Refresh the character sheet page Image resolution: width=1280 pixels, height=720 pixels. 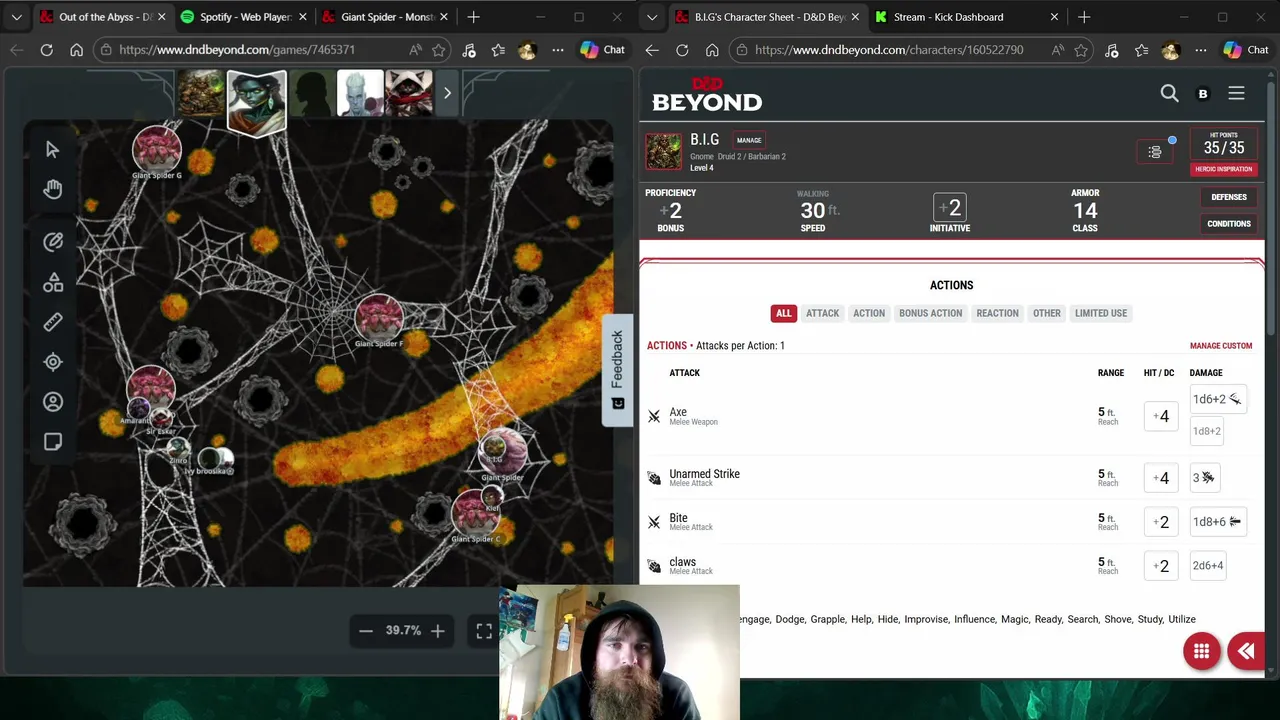tap(682, 50)
